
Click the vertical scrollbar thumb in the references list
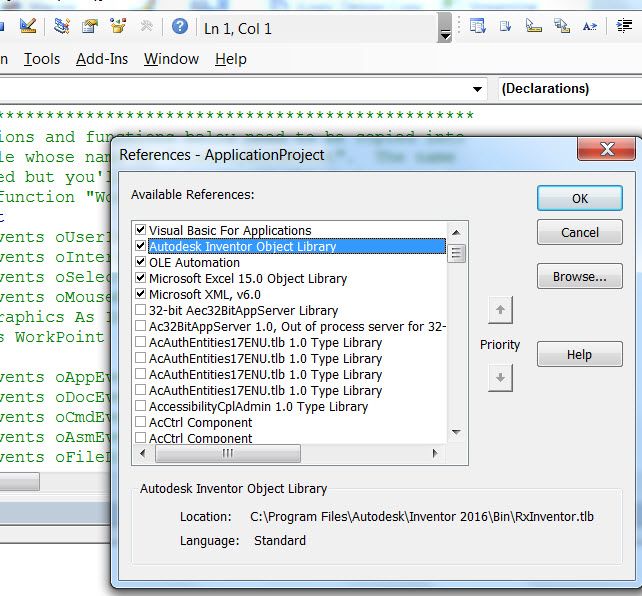456,253
